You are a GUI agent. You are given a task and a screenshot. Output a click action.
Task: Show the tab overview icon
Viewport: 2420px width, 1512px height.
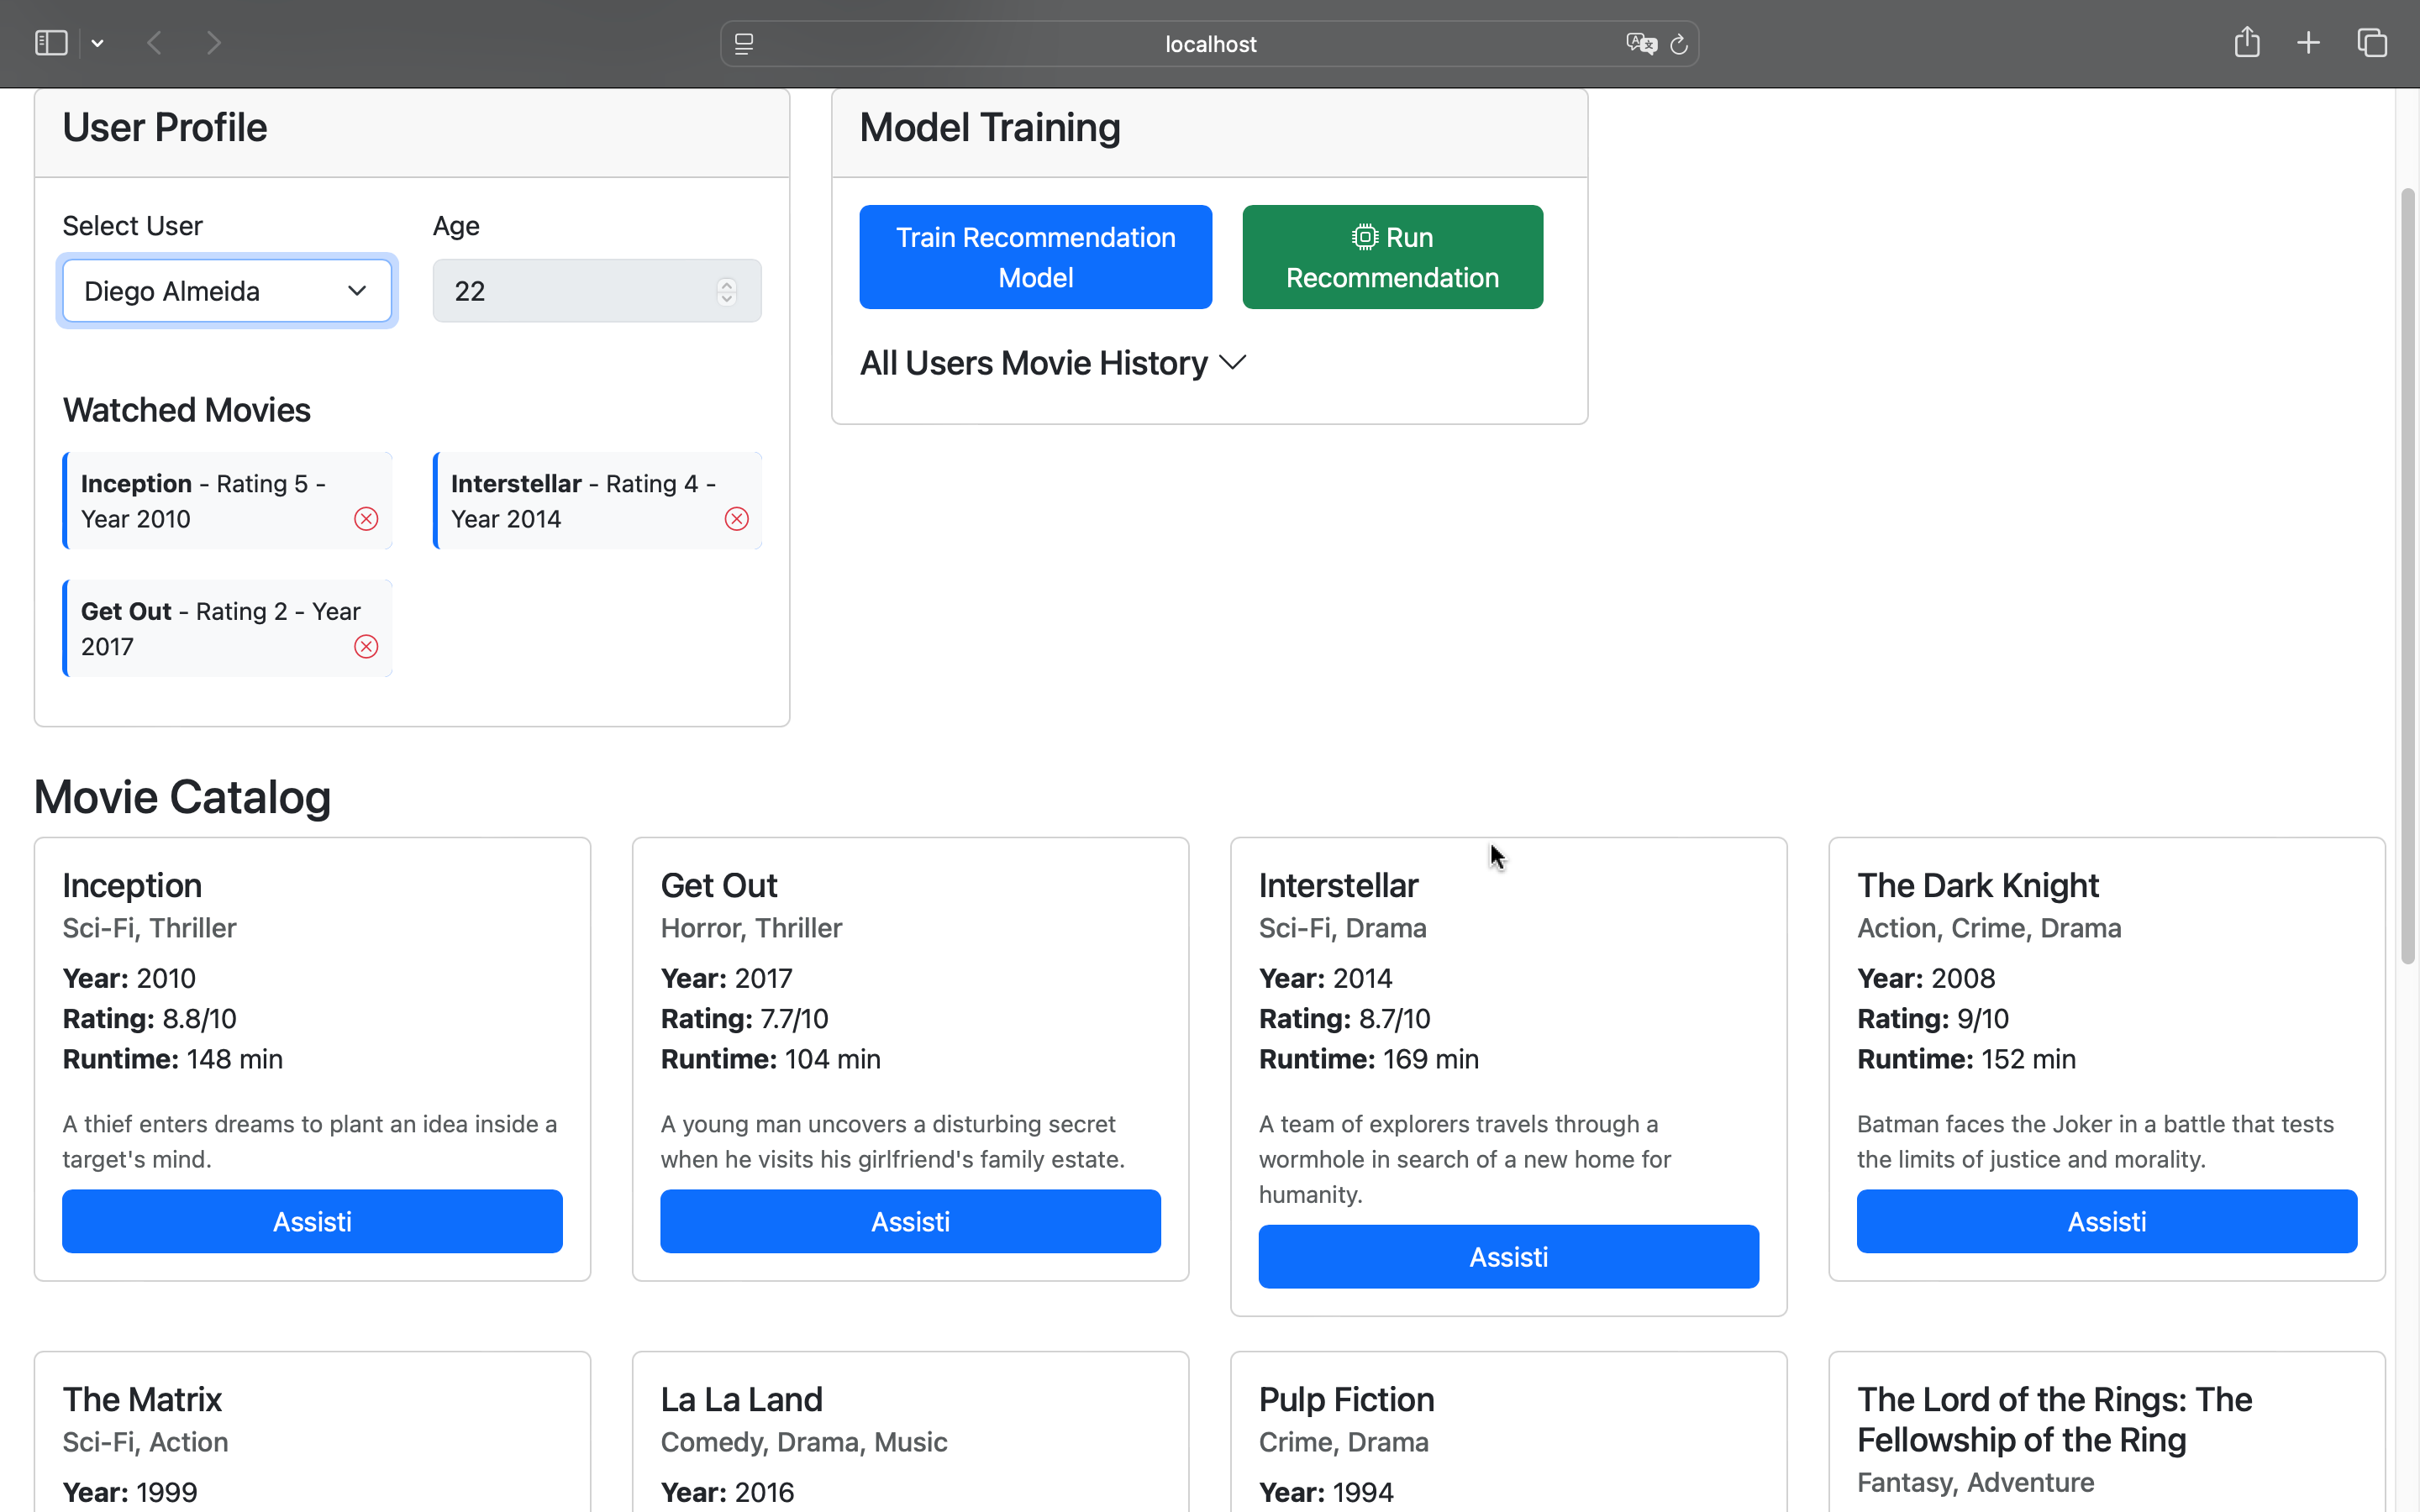point(2372,43)
